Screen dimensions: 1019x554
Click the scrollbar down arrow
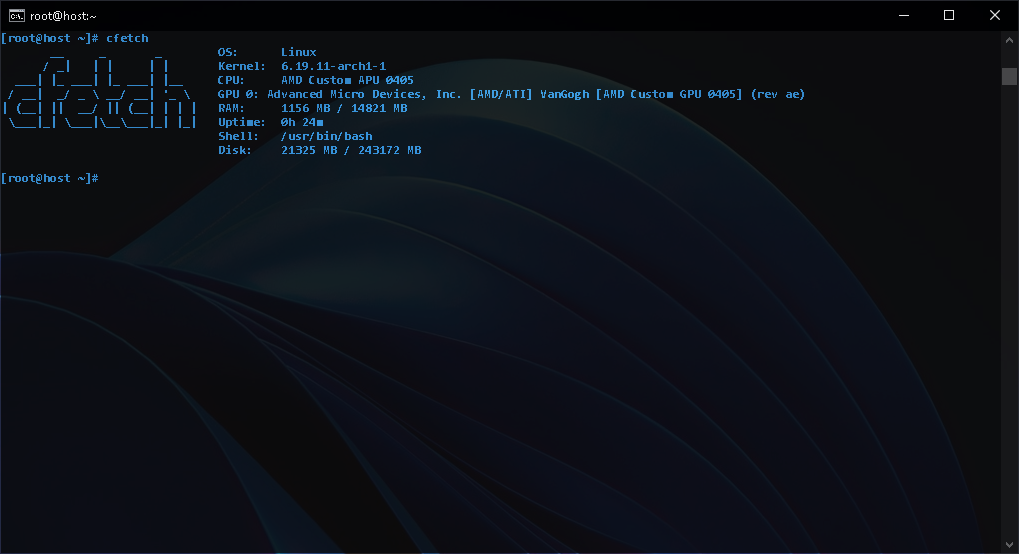[1009, 545]
